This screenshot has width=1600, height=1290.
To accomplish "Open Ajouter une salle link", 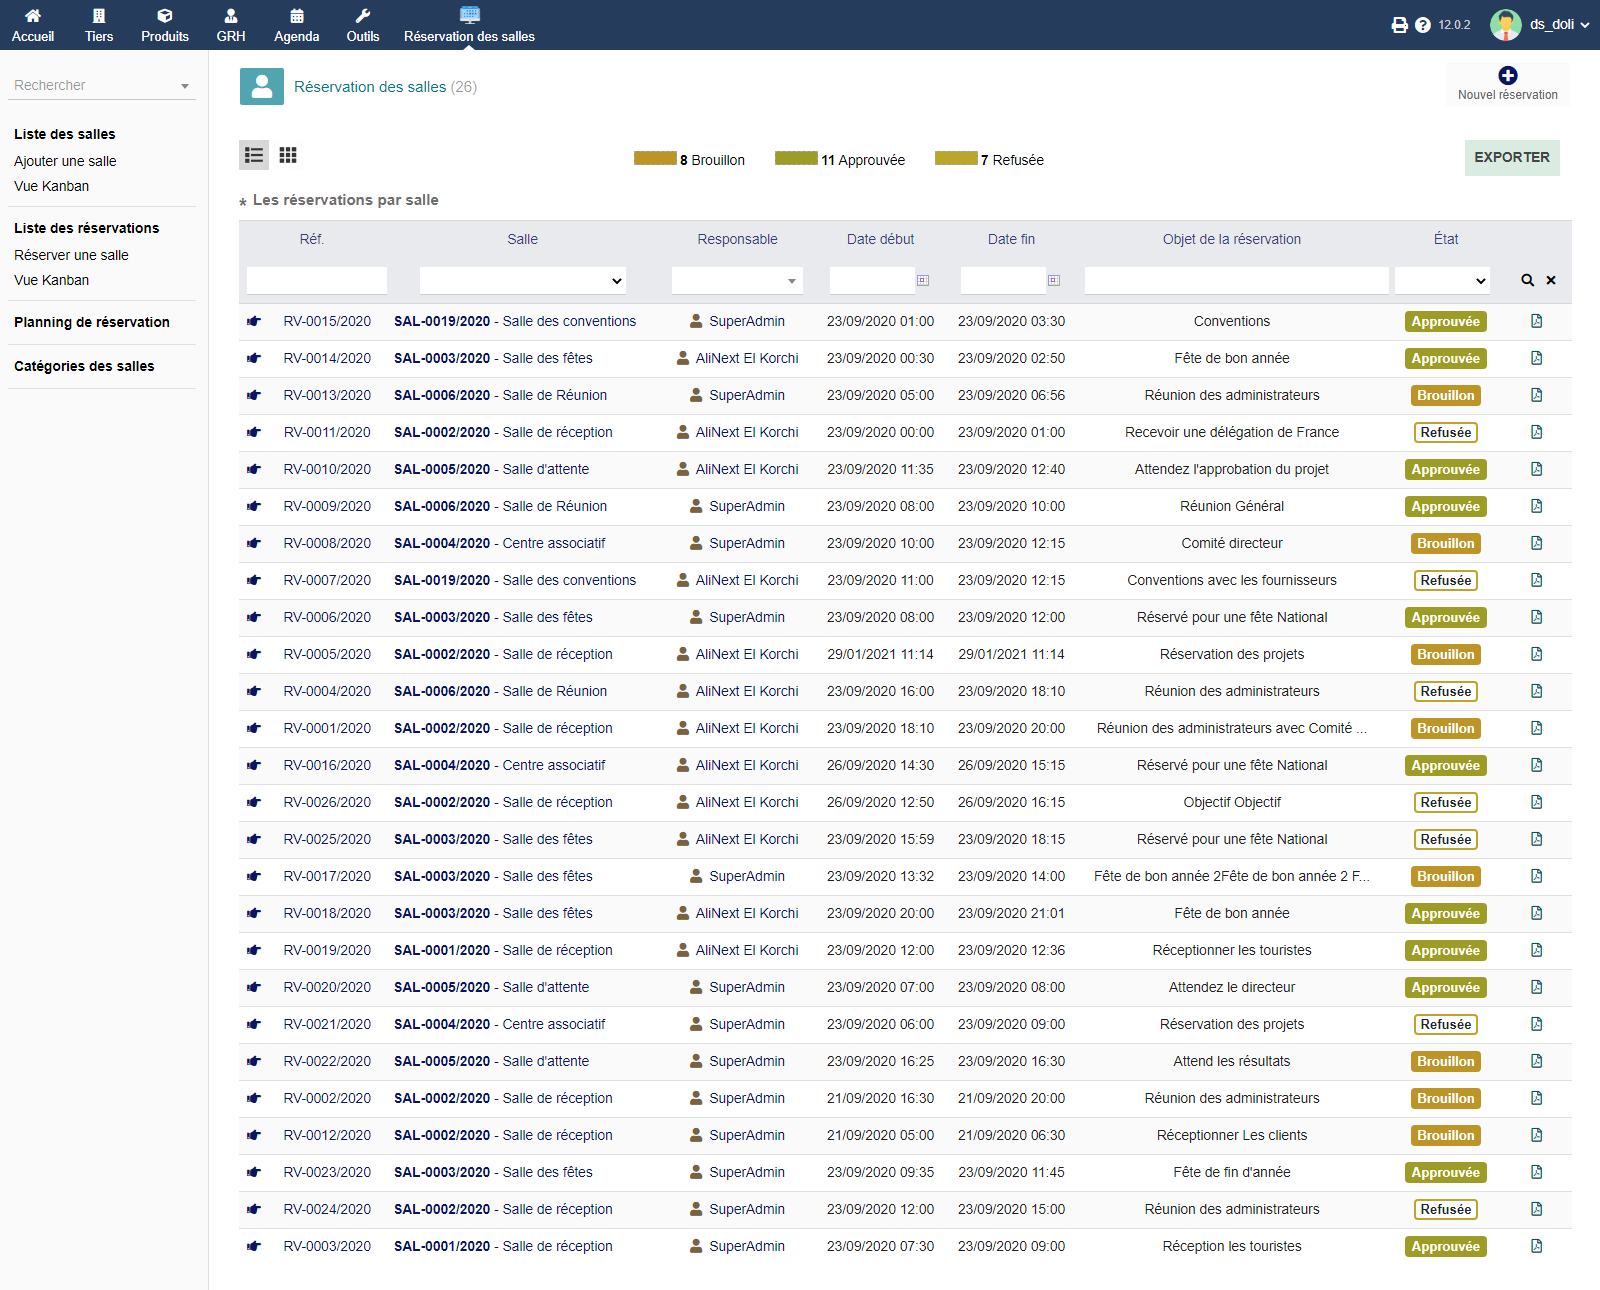I will coord(65,161).
